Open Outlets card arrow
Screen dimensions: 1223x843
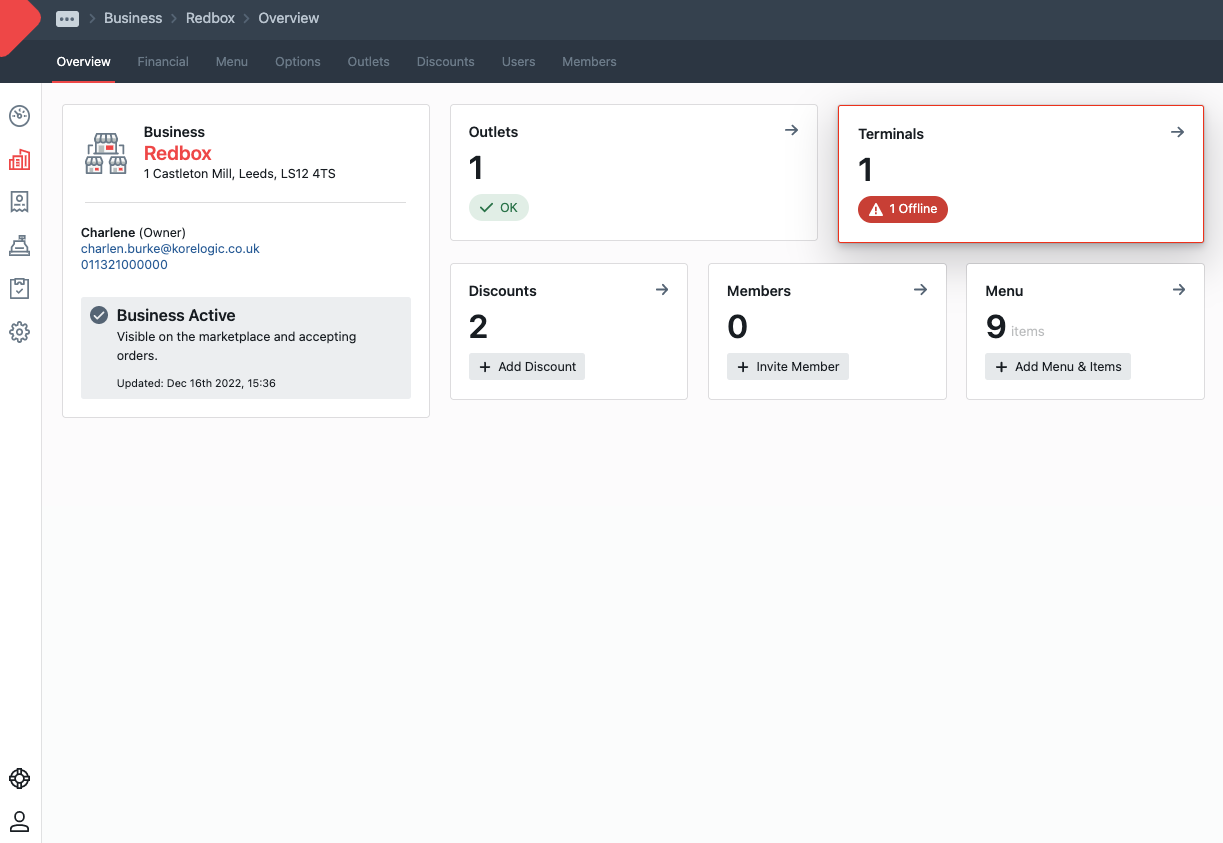point(791,130)
